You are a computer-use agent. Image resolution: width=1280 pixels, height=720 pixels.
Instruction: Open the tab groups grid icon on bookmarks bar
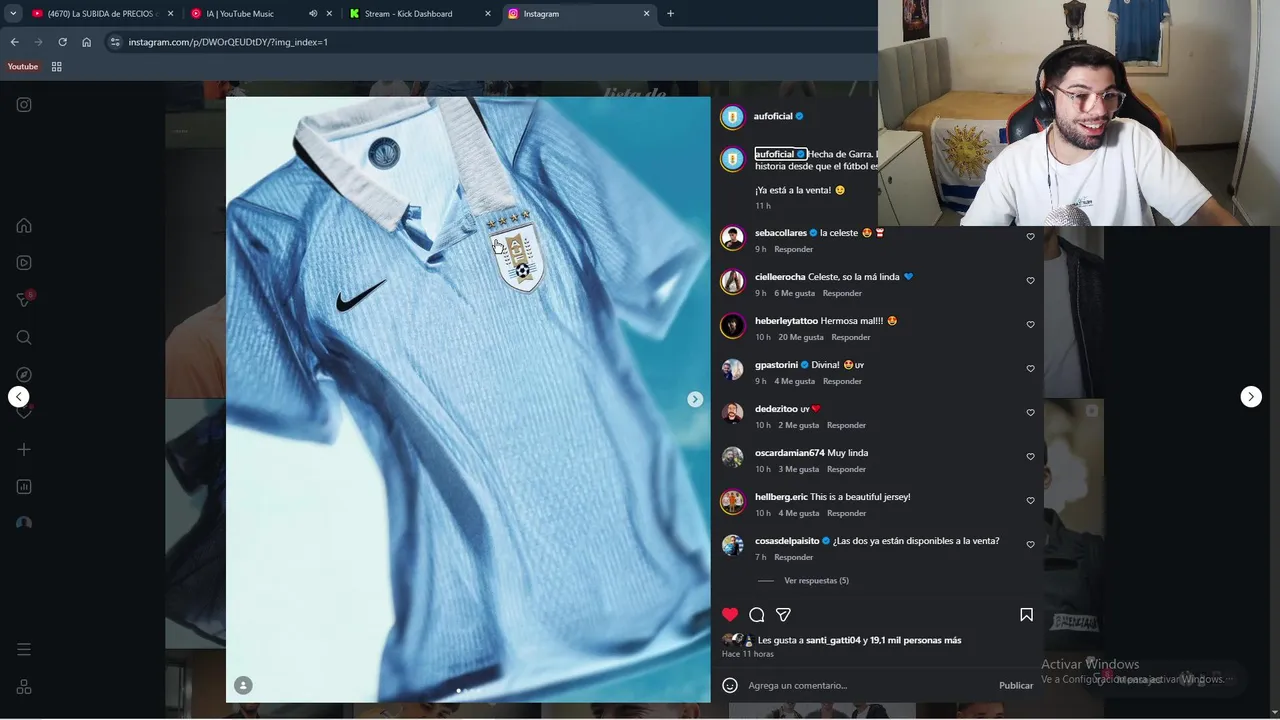(x=57, y=67)
